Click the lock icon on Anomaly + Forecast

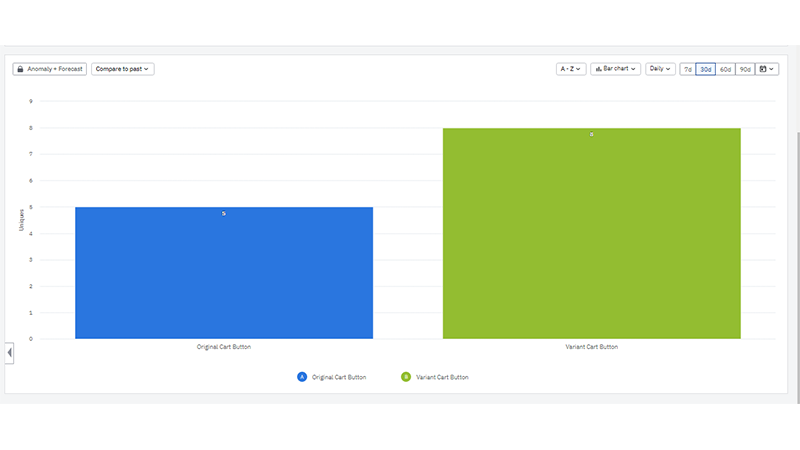tap(21, 69)
